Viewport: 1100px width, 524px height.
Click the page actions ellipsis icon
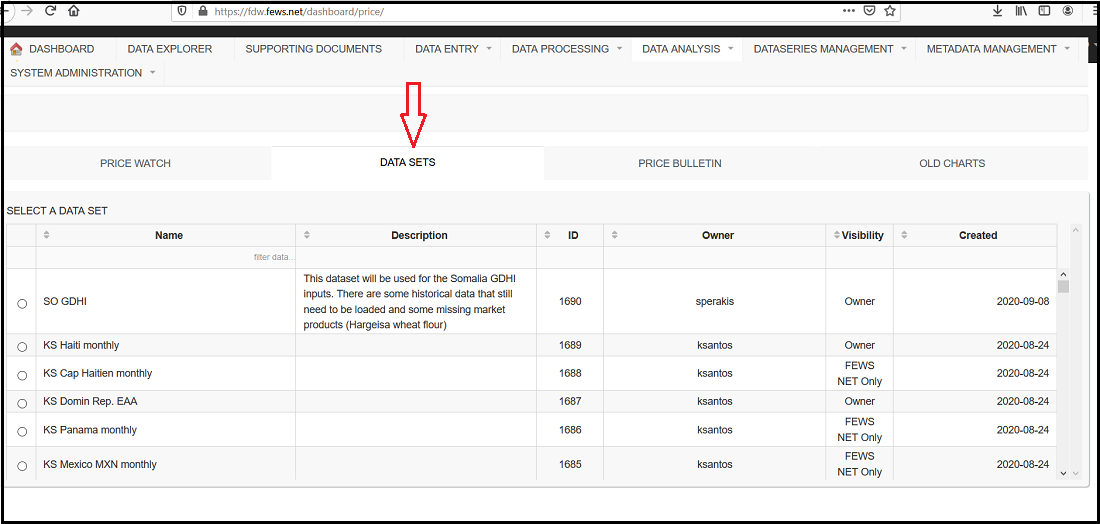[x=848, y=11]
